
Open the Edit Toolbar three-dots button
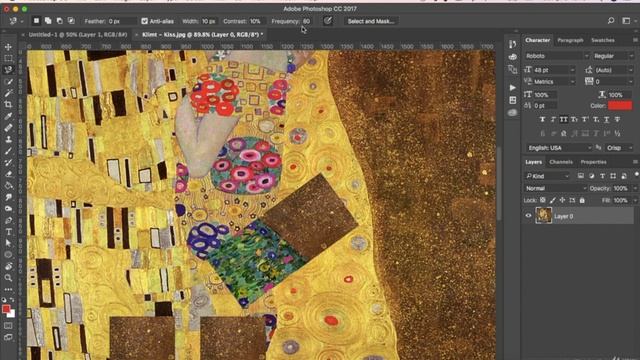[8, 289]
